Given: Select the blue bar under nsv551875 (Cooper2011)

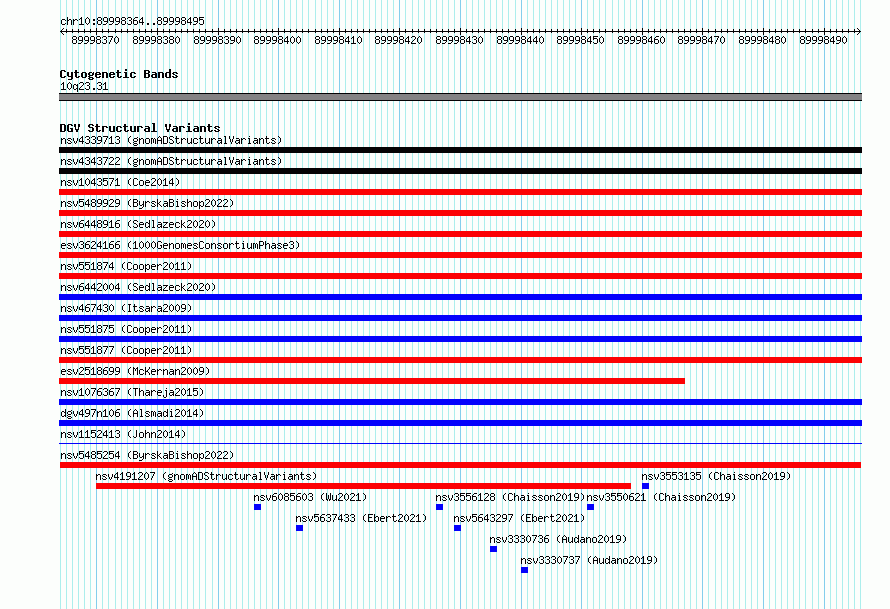Looking at the screenshot, I should tap(460, 339).
